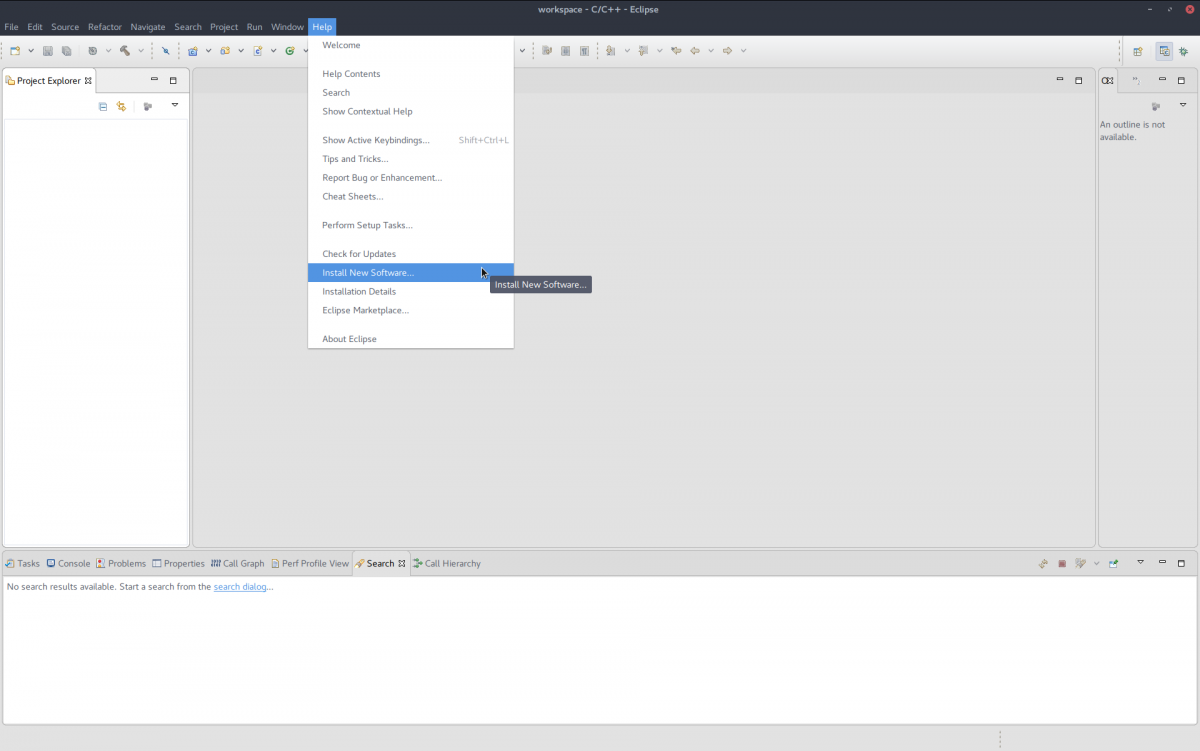
Task: Click the Forward navigation arrow icon
Action: tap(728, 51)
